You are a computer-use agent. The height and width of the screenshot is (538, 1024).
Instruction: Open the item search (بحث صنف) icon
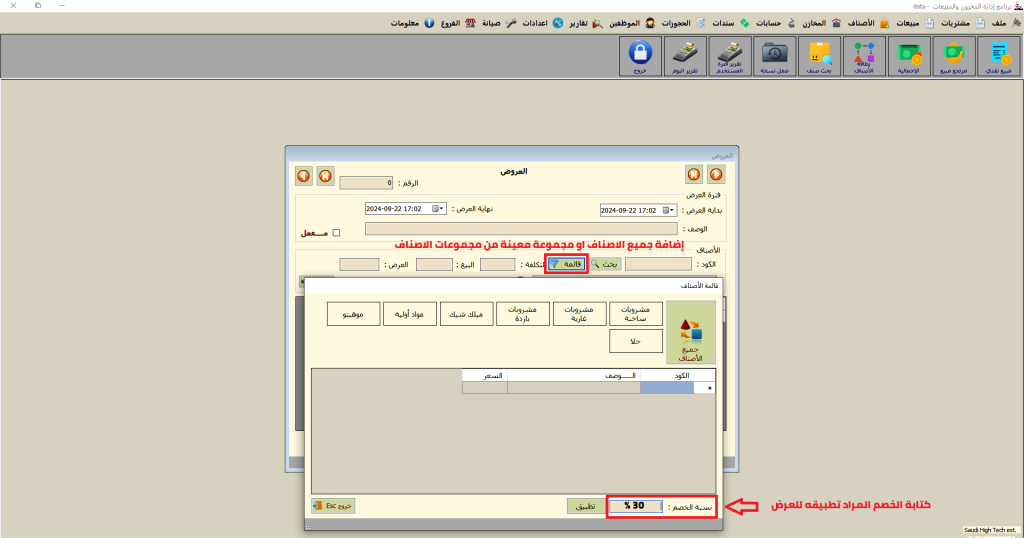tap(819, 56)
